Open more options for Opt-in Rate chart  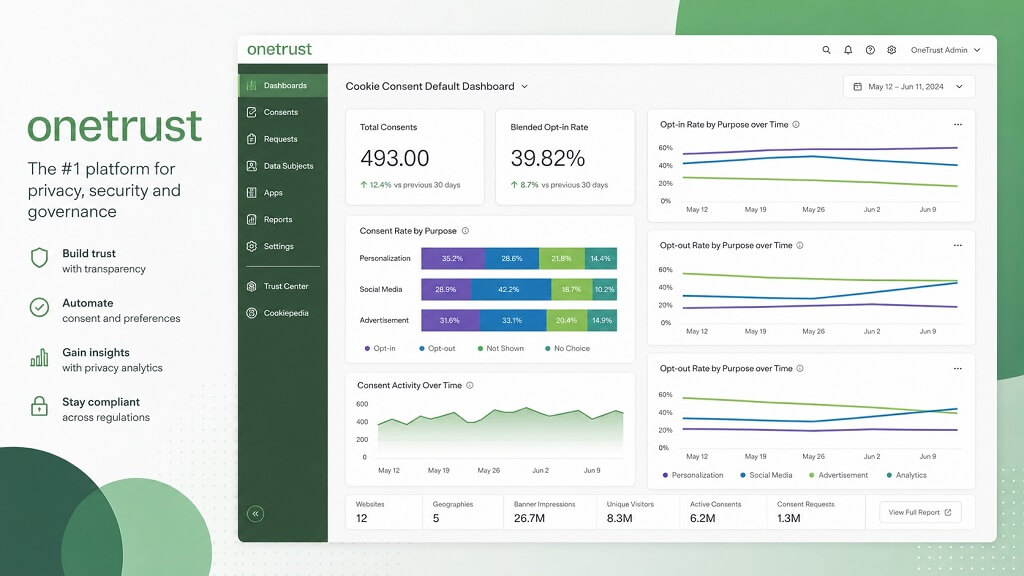(x=957, y=124)
